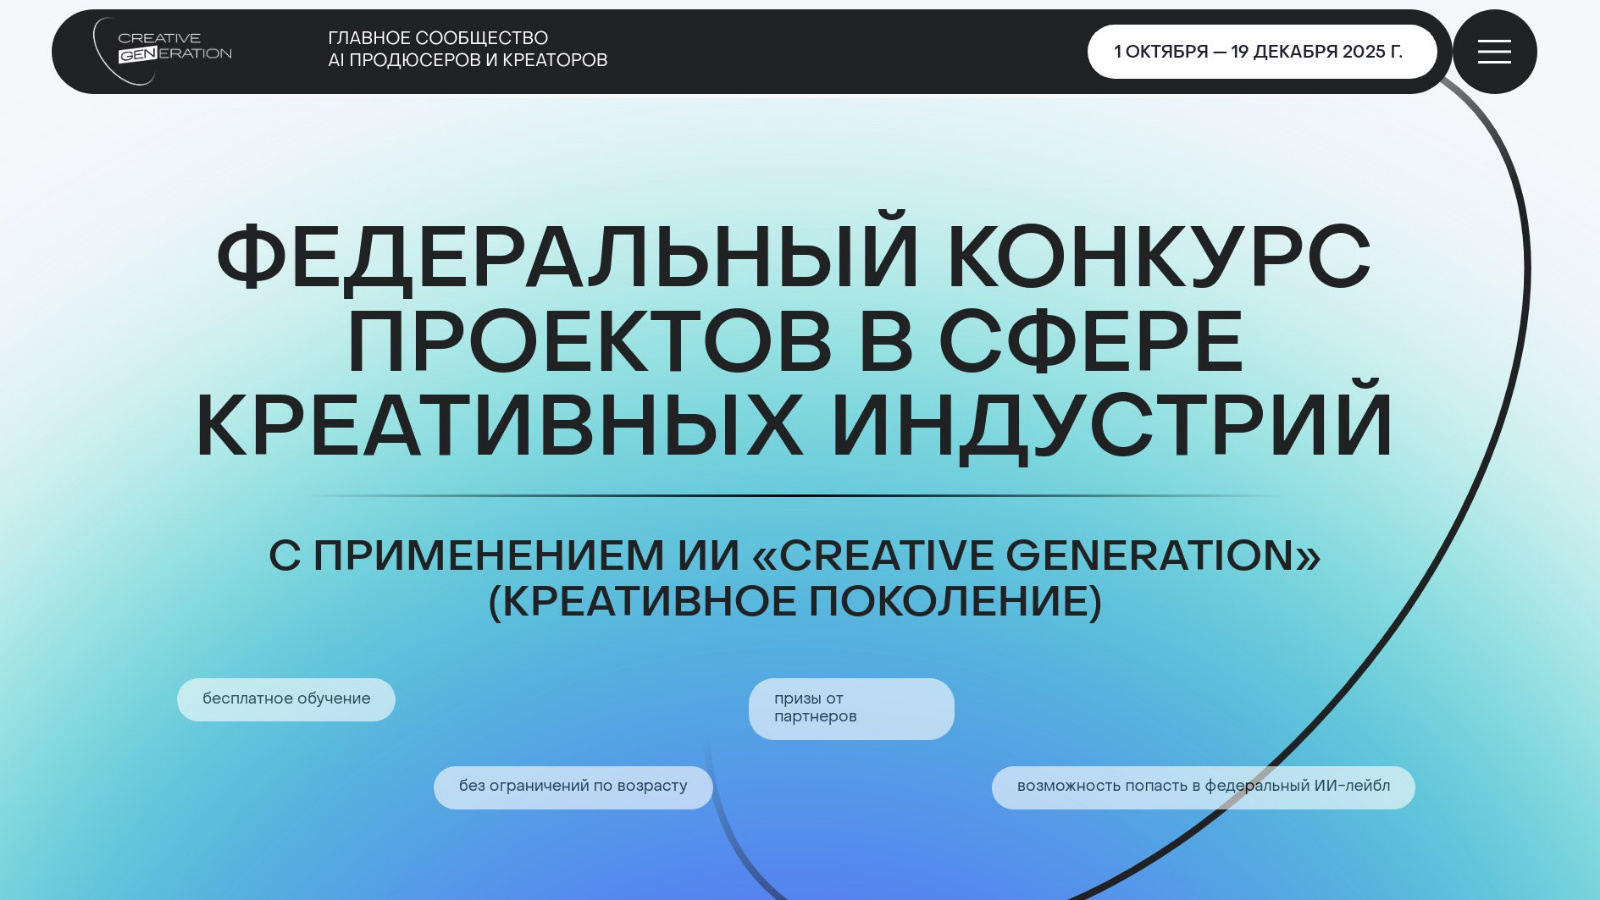Click '(КРЕАТИВНОЕ ПОКОЛЕНИЕ)' subtitle text
1600x900 pixels.
(795, 601)
